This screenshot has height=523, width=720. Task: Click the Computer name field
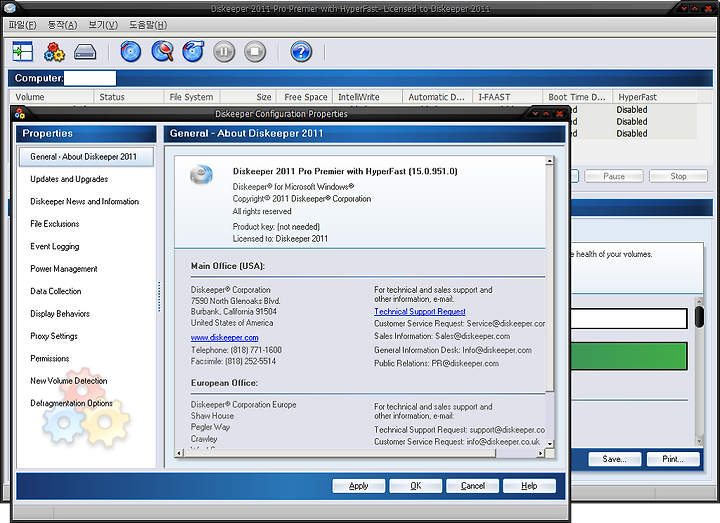pos(90,78)
